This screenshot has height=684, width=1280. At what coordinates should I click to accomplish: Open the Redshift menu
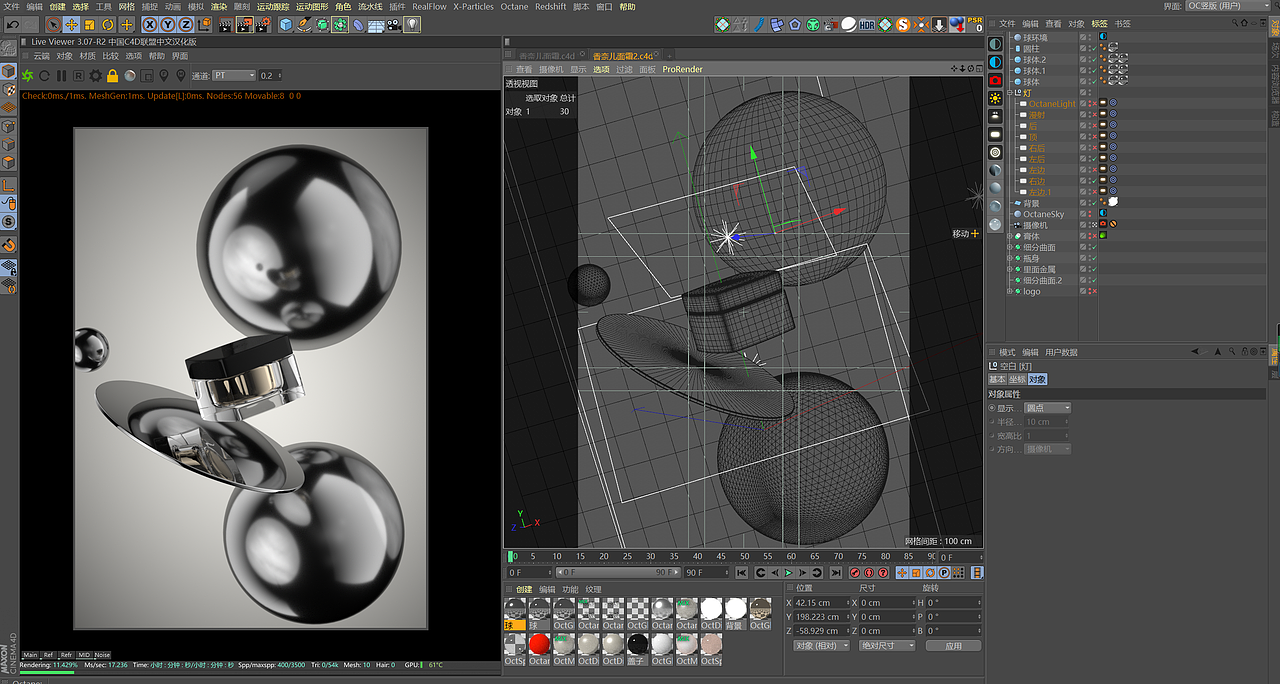click(550, 6)
